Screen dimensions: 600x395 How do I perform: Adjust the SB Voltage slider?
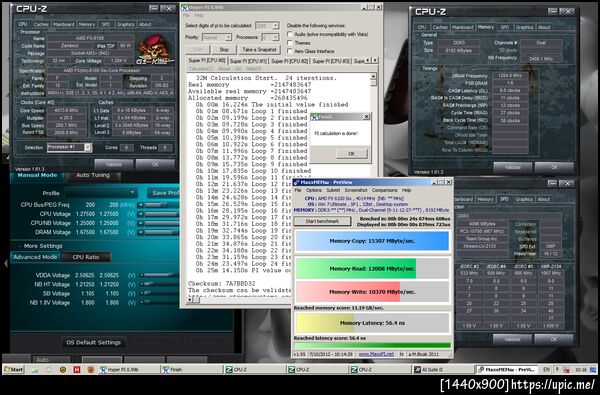[160, 294]
